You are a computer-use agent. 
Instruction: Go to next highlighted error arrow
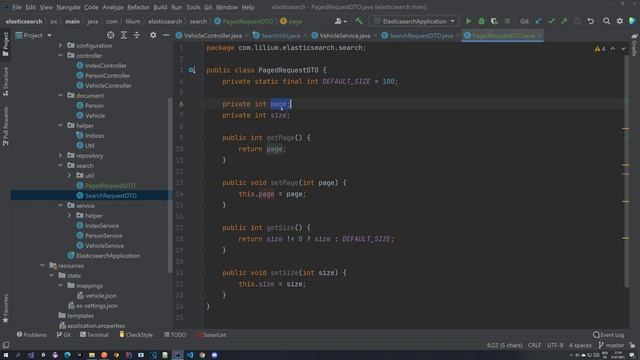623,49
